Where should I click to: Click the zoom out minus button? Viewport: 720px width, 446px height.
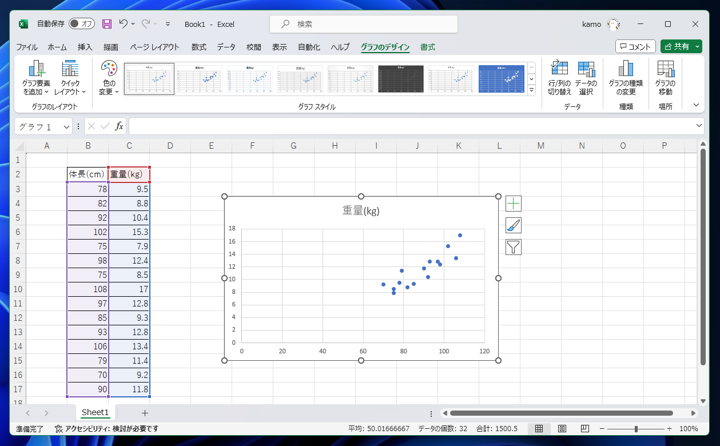(x=602, y=429)
